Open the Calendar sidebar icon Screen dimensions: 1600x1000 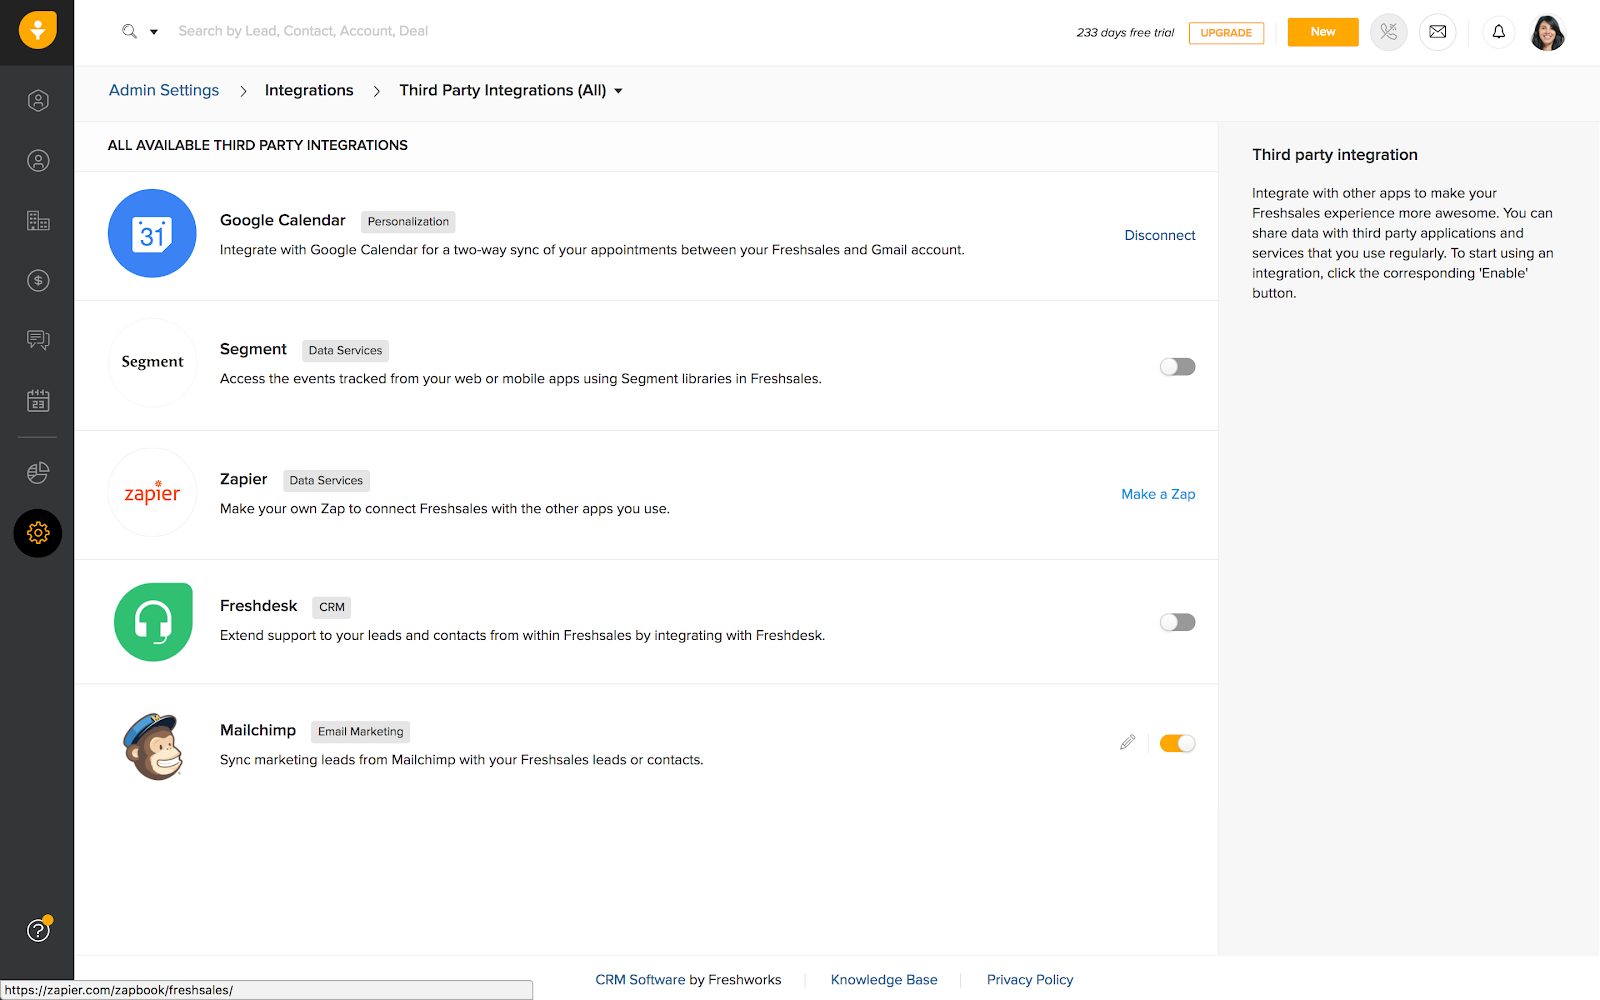(x=38, y=401)
